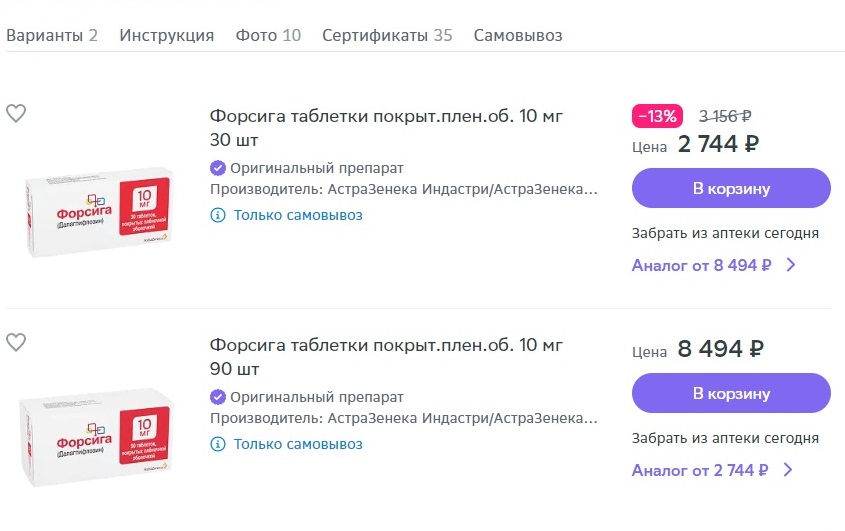Select the Самовывоз tab
This screenshot has width=845, height=531.
(x=518, y=36)
